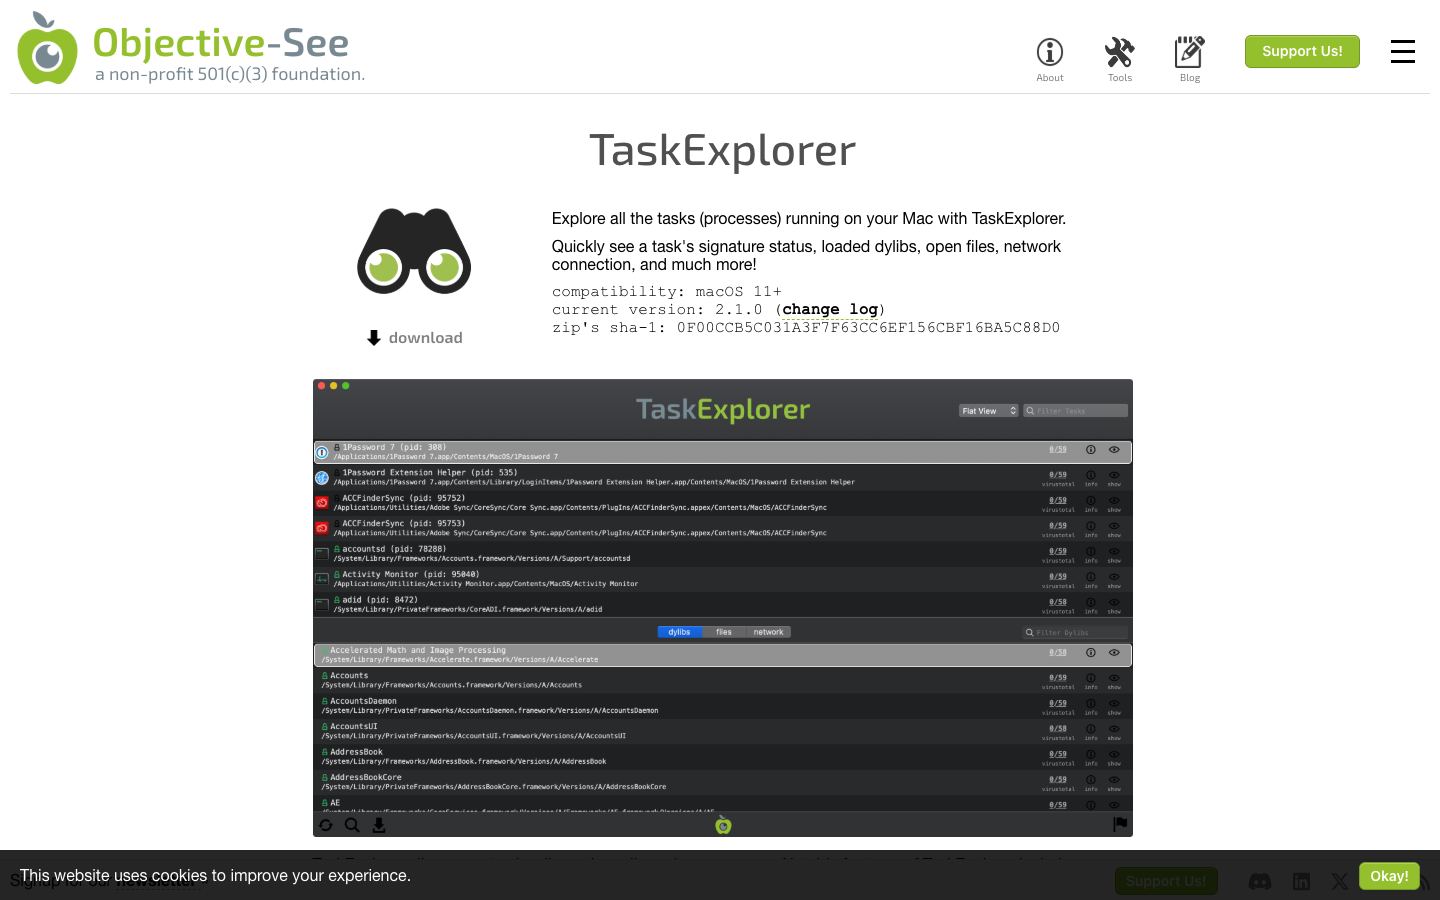Click the download link

(x=414, y=338)
